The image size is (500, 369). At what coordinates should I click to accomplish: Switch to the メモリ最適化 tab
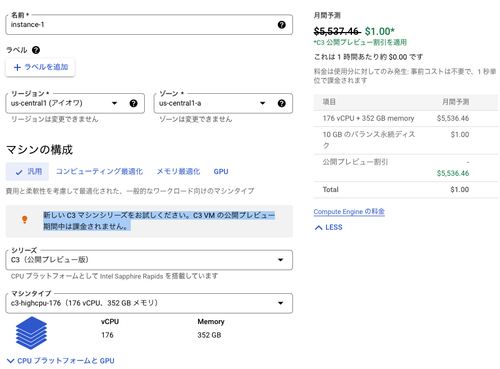click(x=178, y=171)
